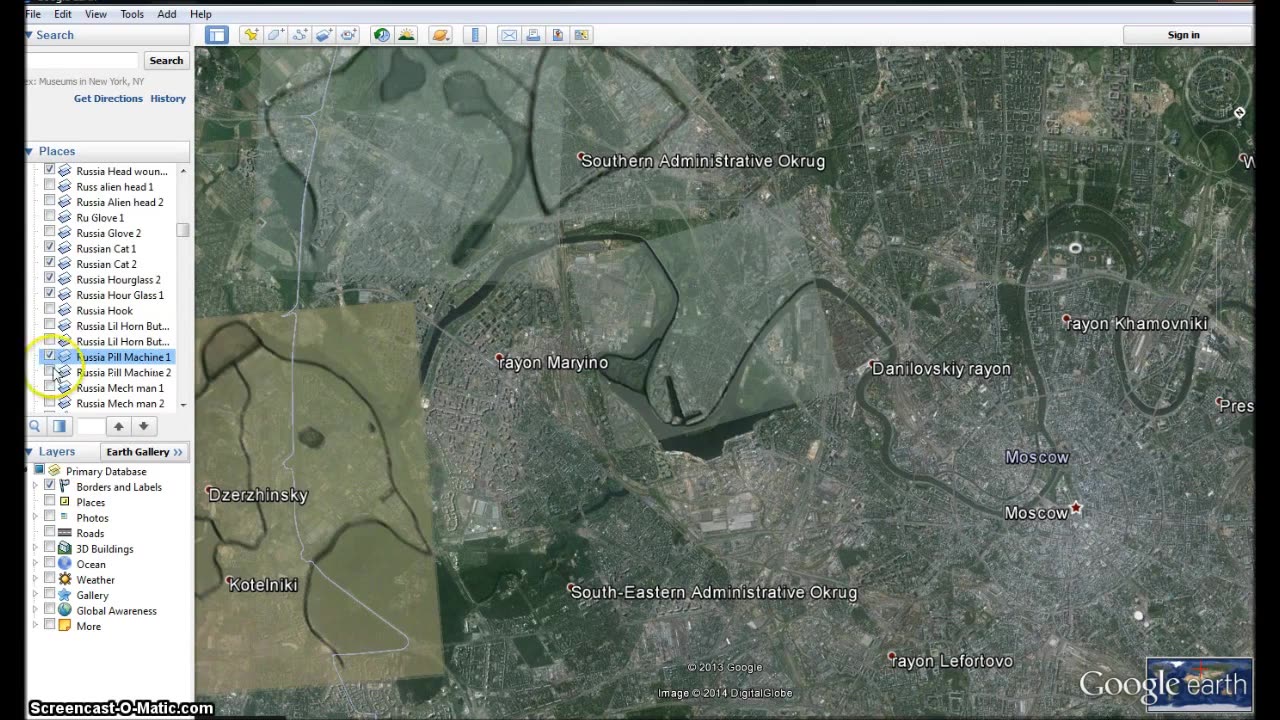Uncheck Russia Head wound overlay
The height and width of the screenshot is (720, 1280).
pyautogui.click(x=49, y=171)
